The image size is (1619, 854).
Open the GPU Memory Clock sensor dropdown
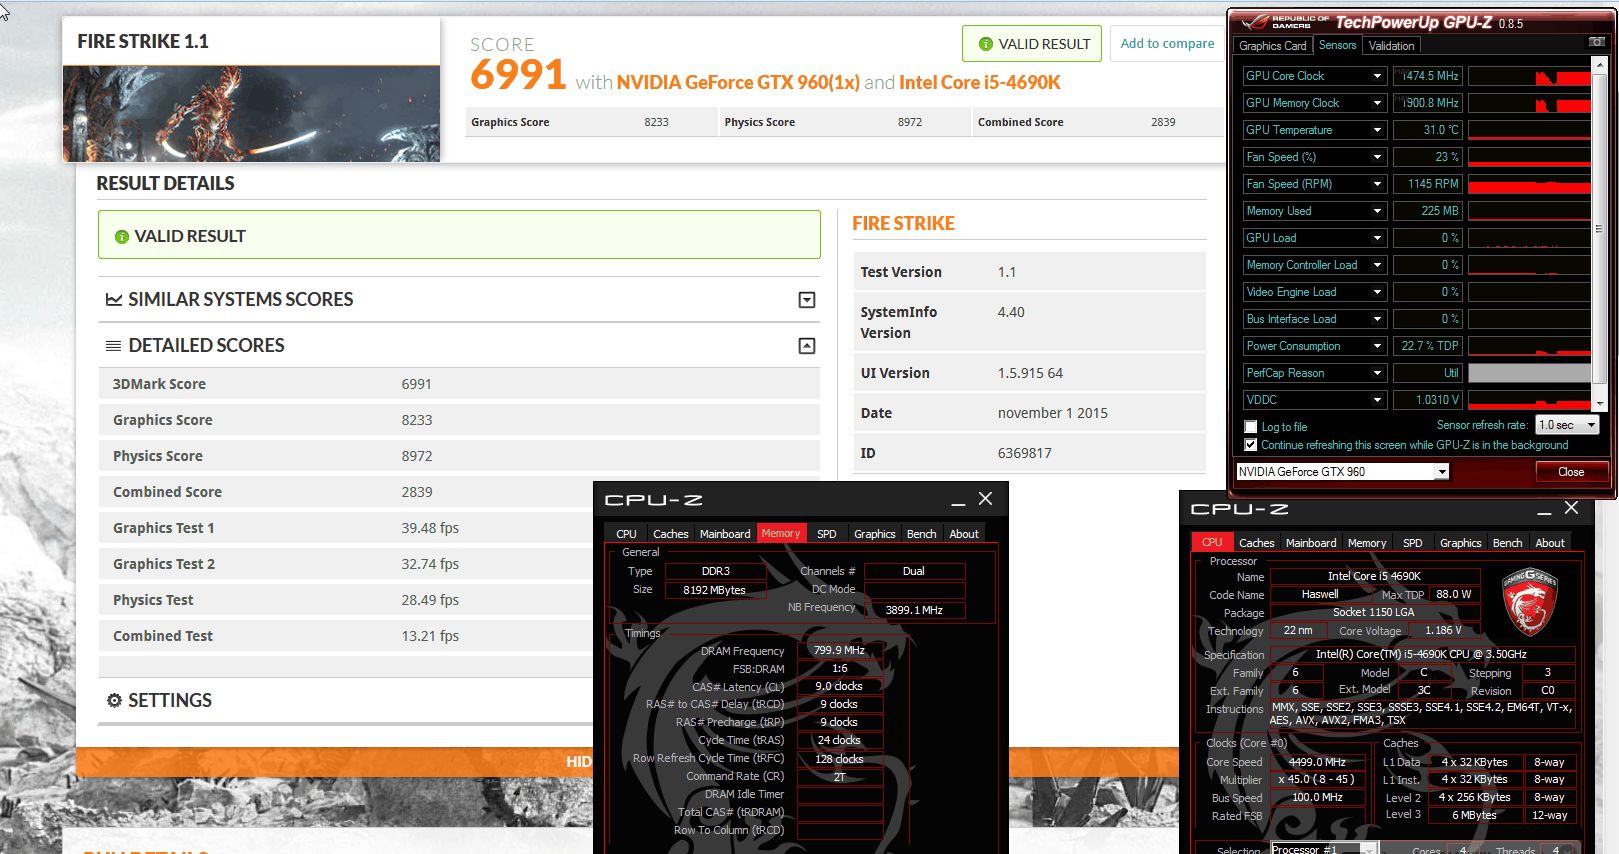1377,103
